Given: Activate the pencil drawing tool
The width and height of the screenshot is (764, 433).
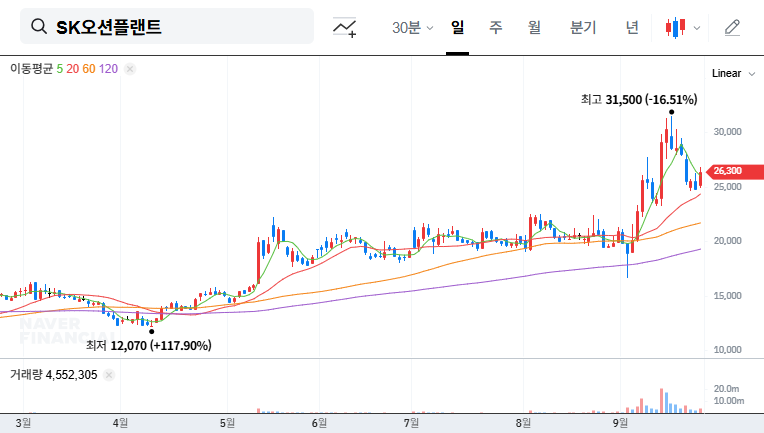Looking at the screenshot, I should click(x=732, y=28).
